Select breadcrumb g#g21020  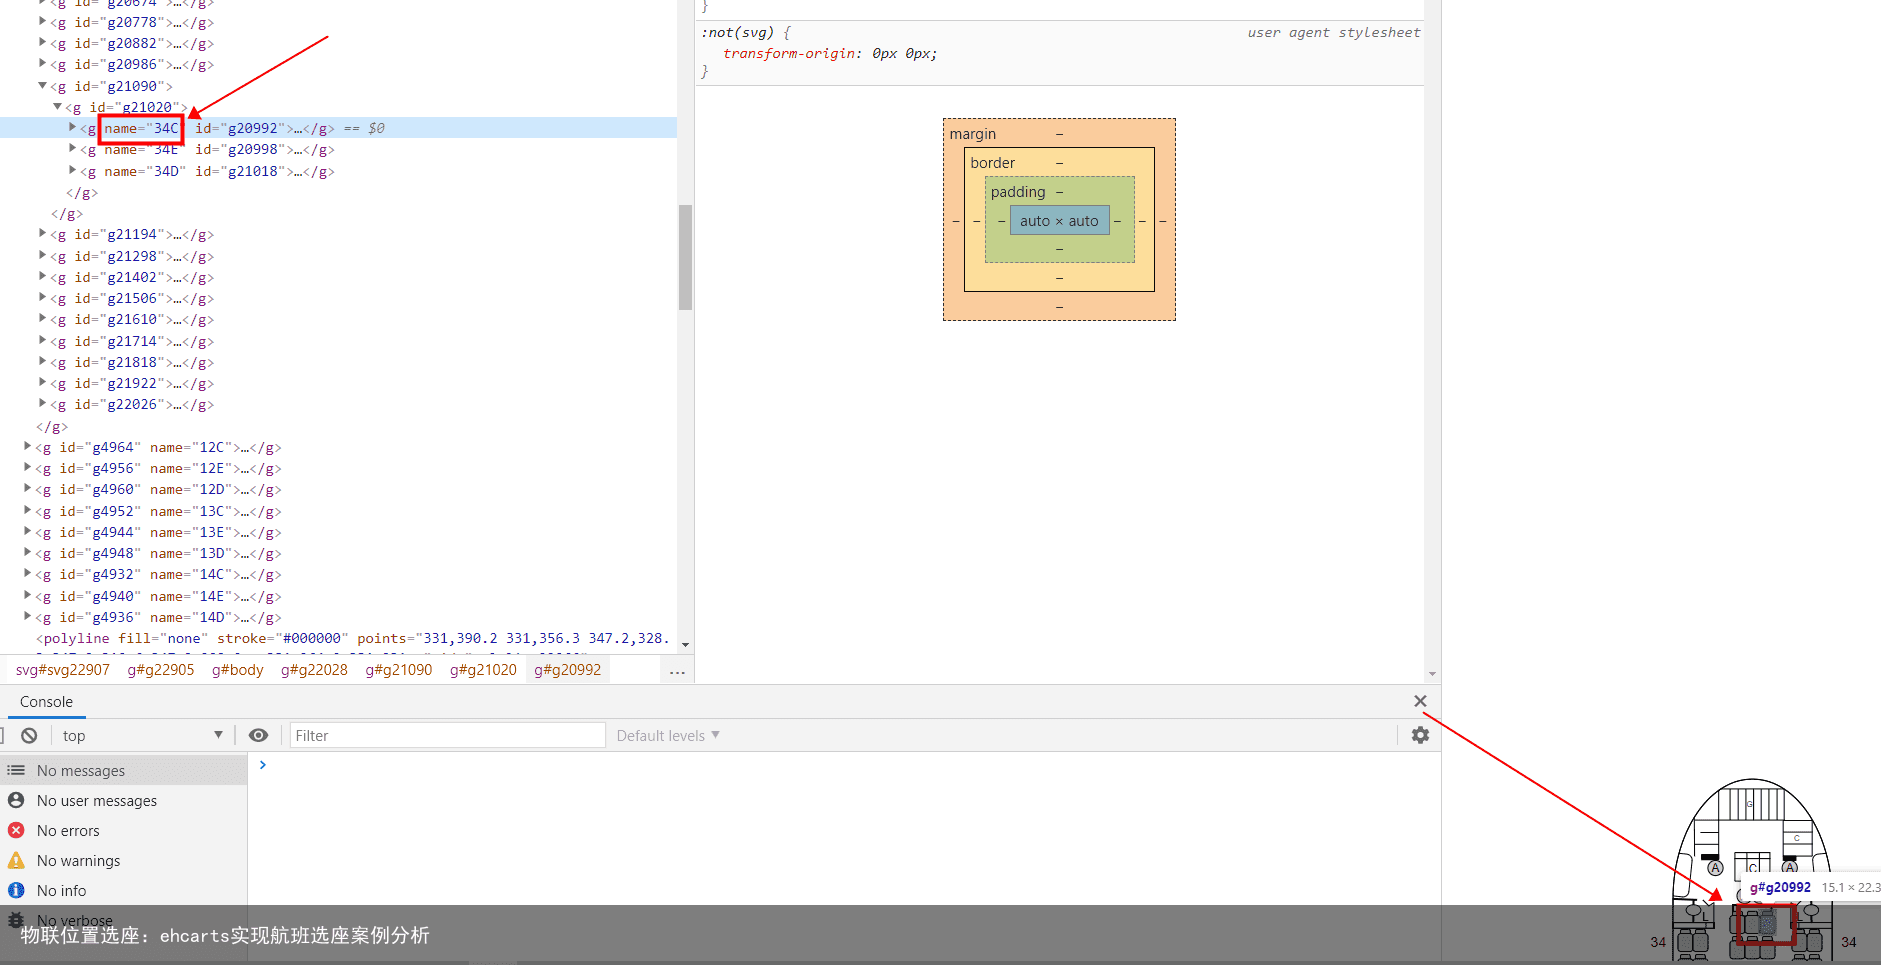pyautogui.click(x=483, y=669)
